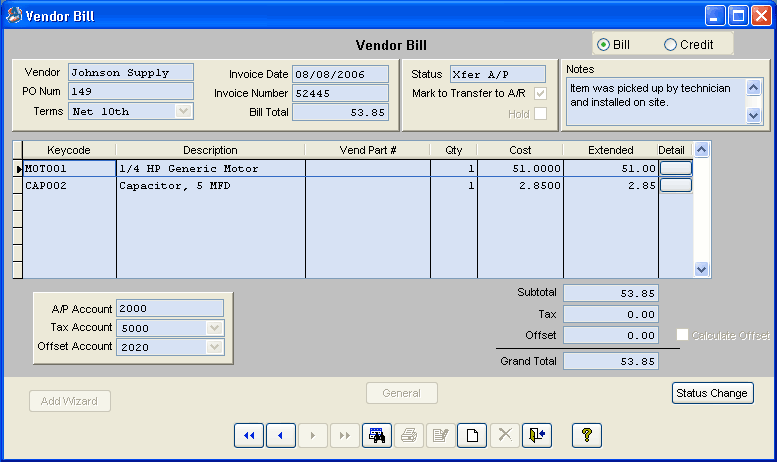Open Detail for the MOT001 line
The height and width of the screenshot is (462, 777).
[x=676, y=168]
